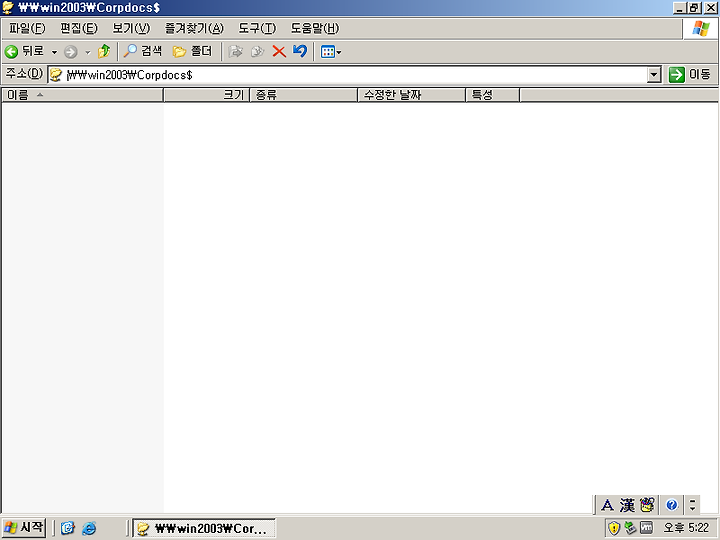This screenshot has width=720, height=540.
Task: Open the Forward button history dropdown arrow
Action: 88,52
